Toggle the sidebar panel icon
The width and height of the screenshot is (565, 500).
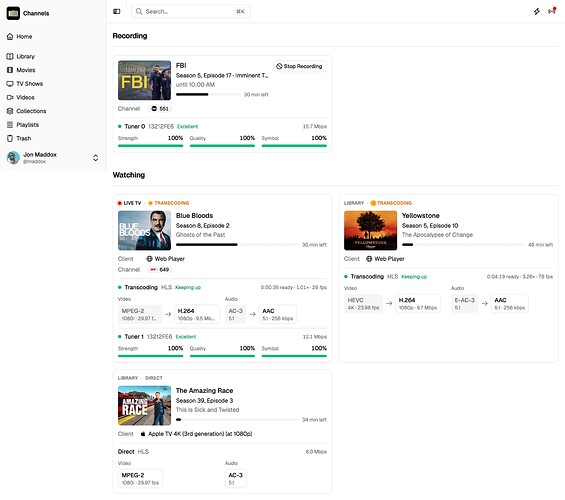click(117, 12)
